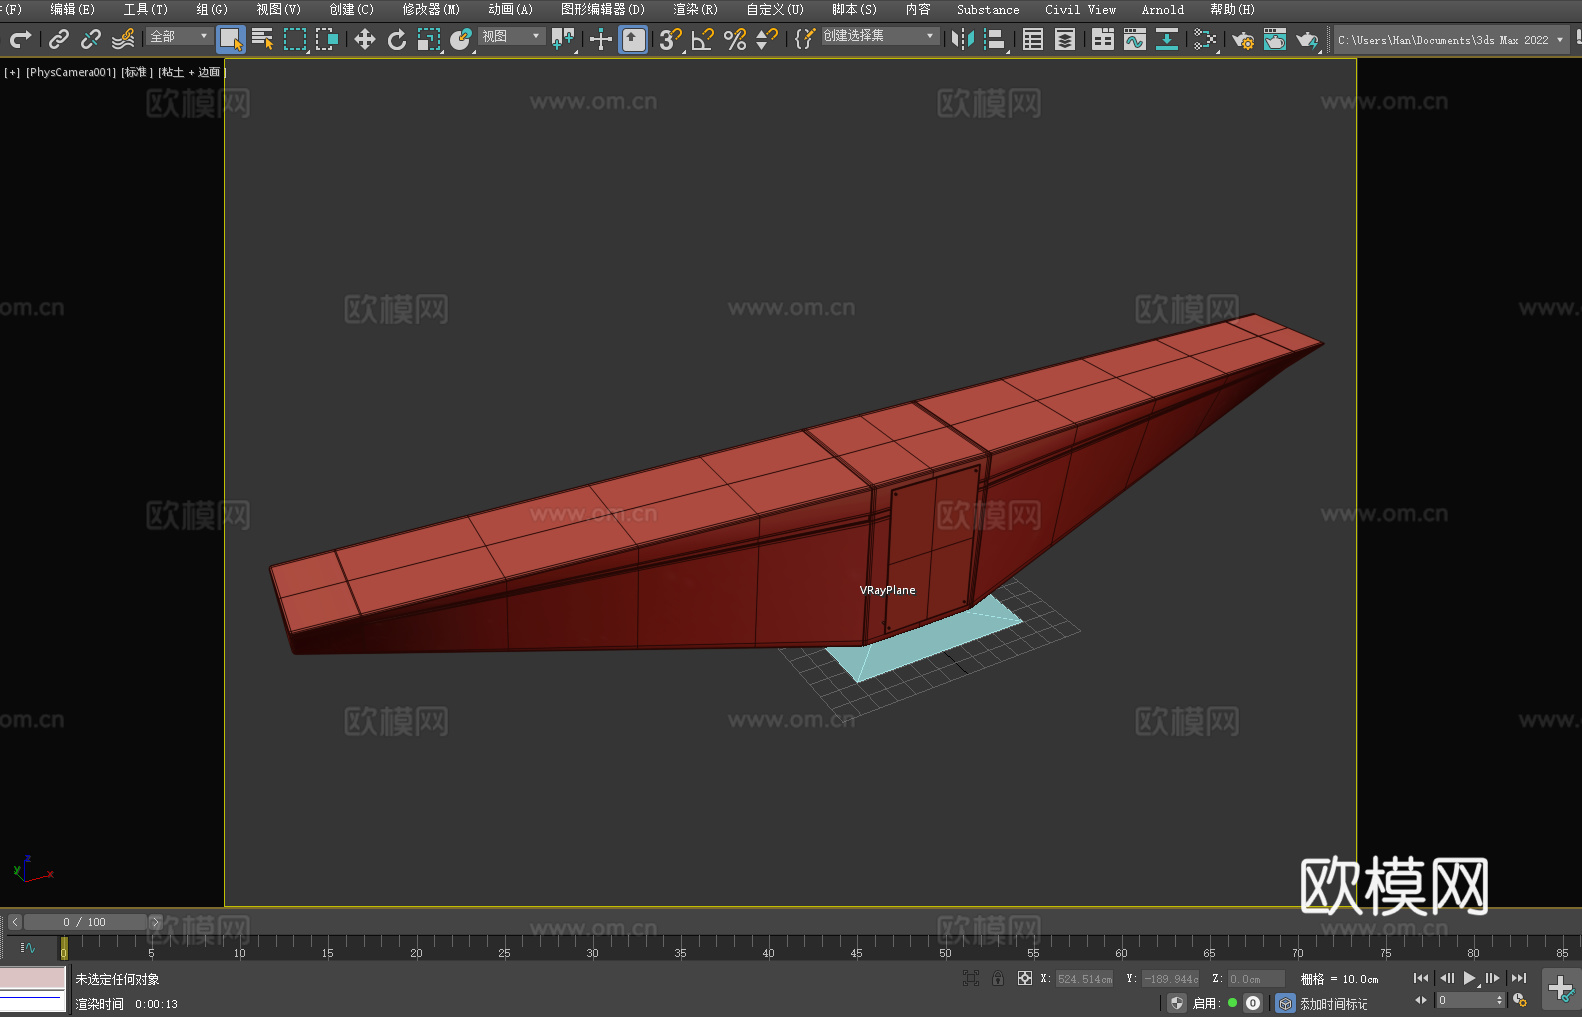Open PhysCamera001 viewport label menu
The image size is (1582, 1017).
click(71, 72)
